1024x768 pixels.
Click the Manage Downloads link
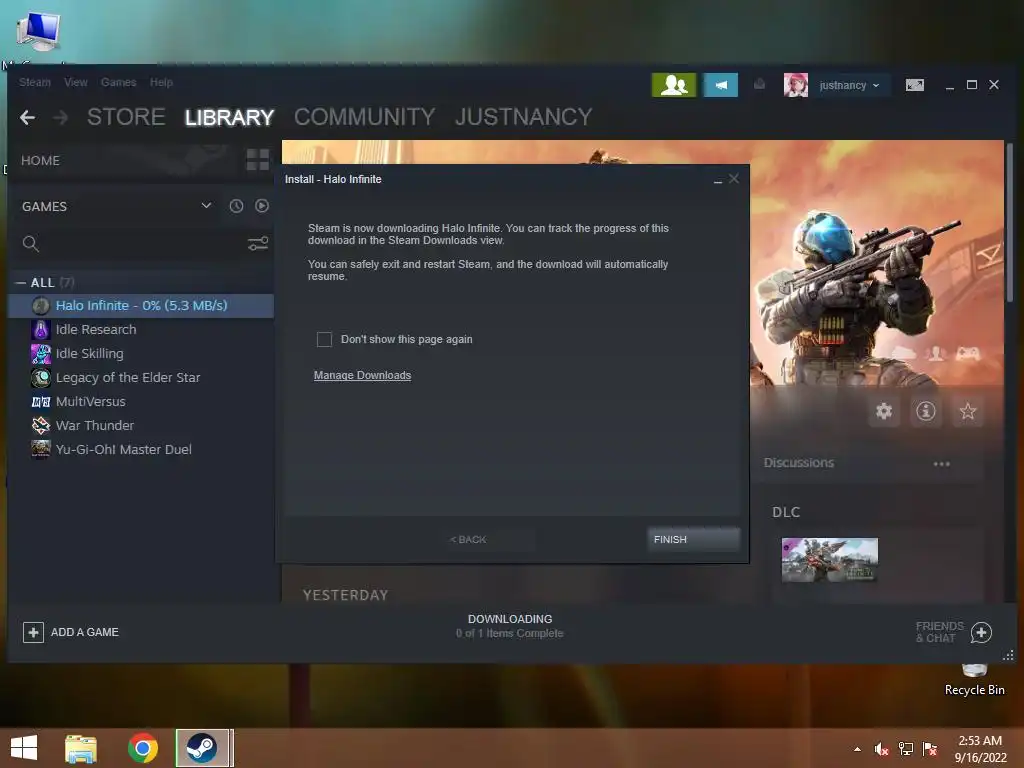point(362,376)
